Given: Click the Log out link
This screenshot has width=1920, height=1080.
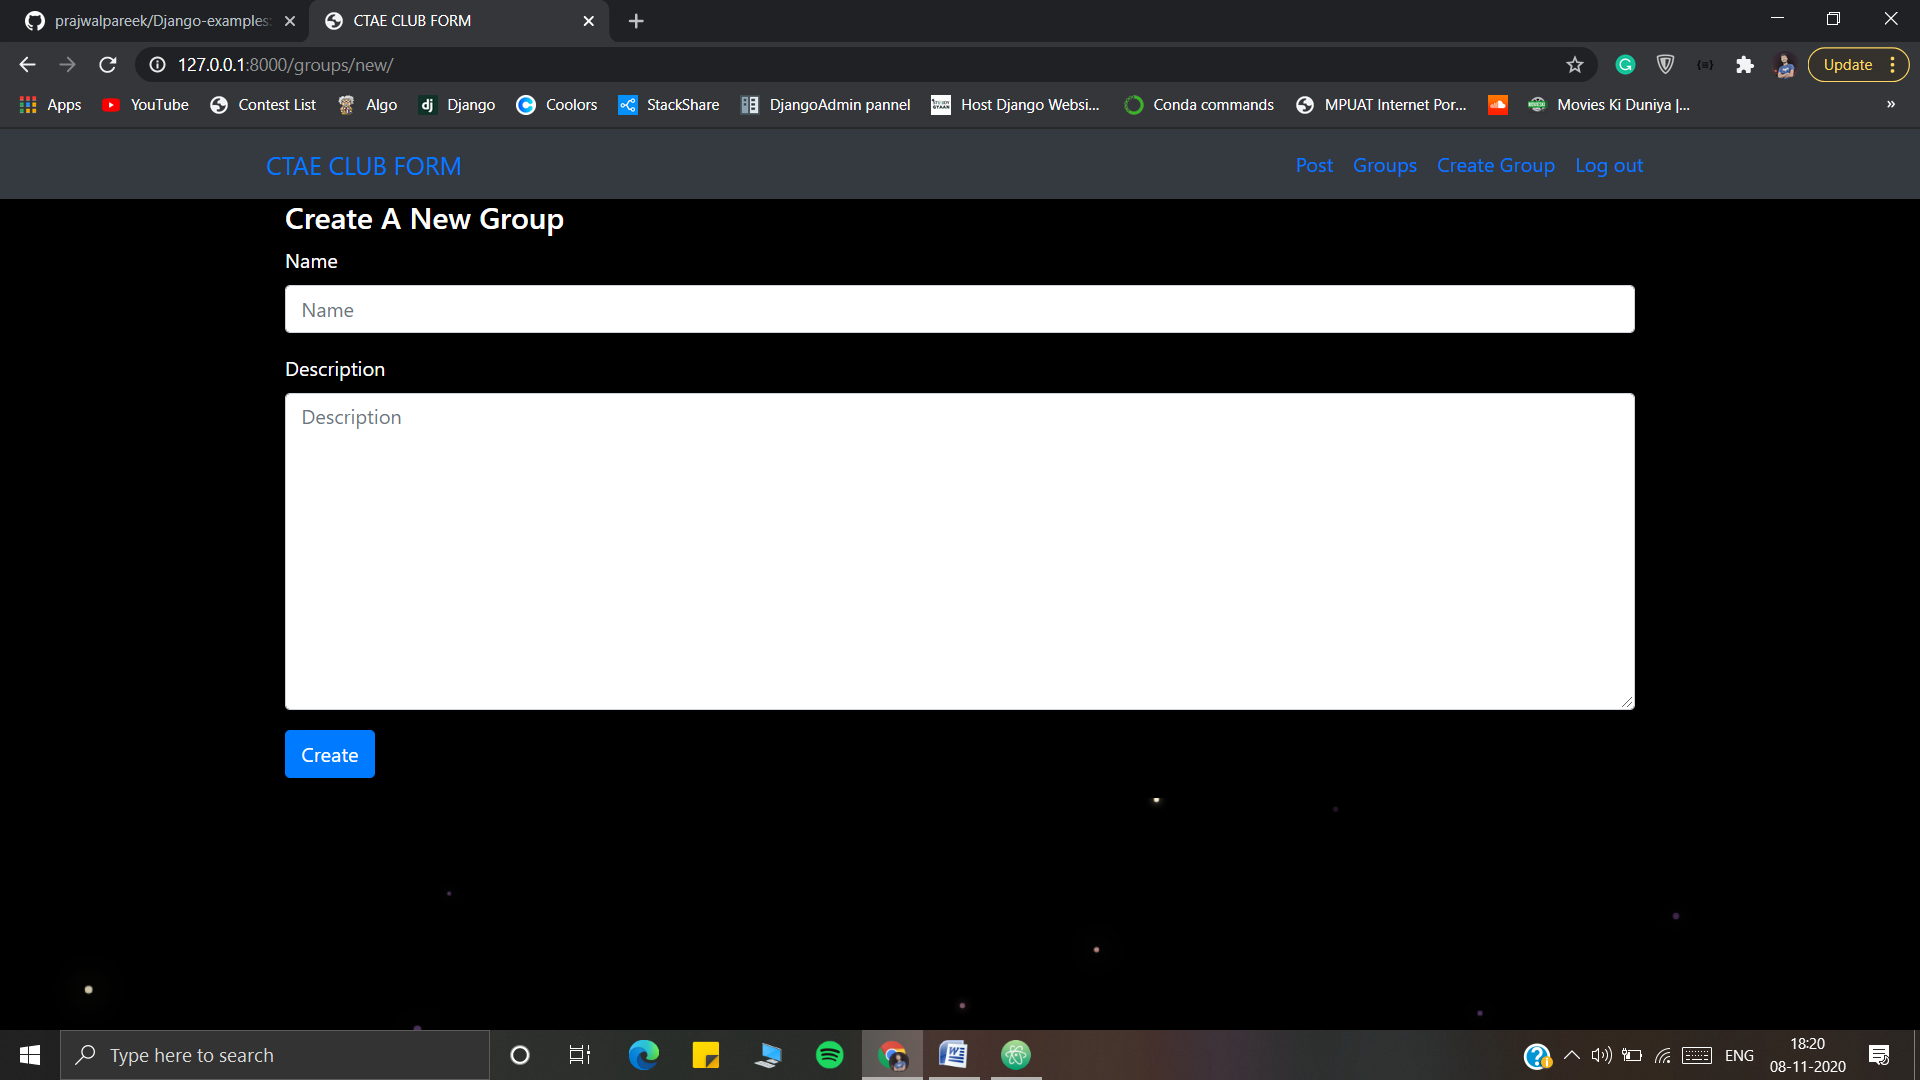Looking at the screenshot, I should 1608,165.
